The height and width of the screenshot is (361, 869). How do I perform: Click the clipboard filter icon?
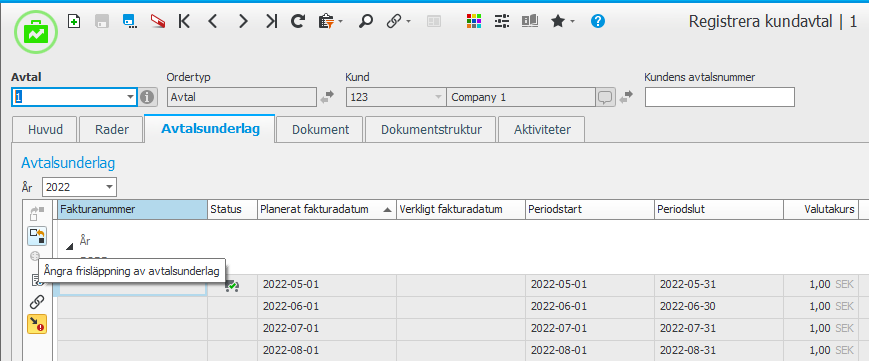click(x=326, y=22)
